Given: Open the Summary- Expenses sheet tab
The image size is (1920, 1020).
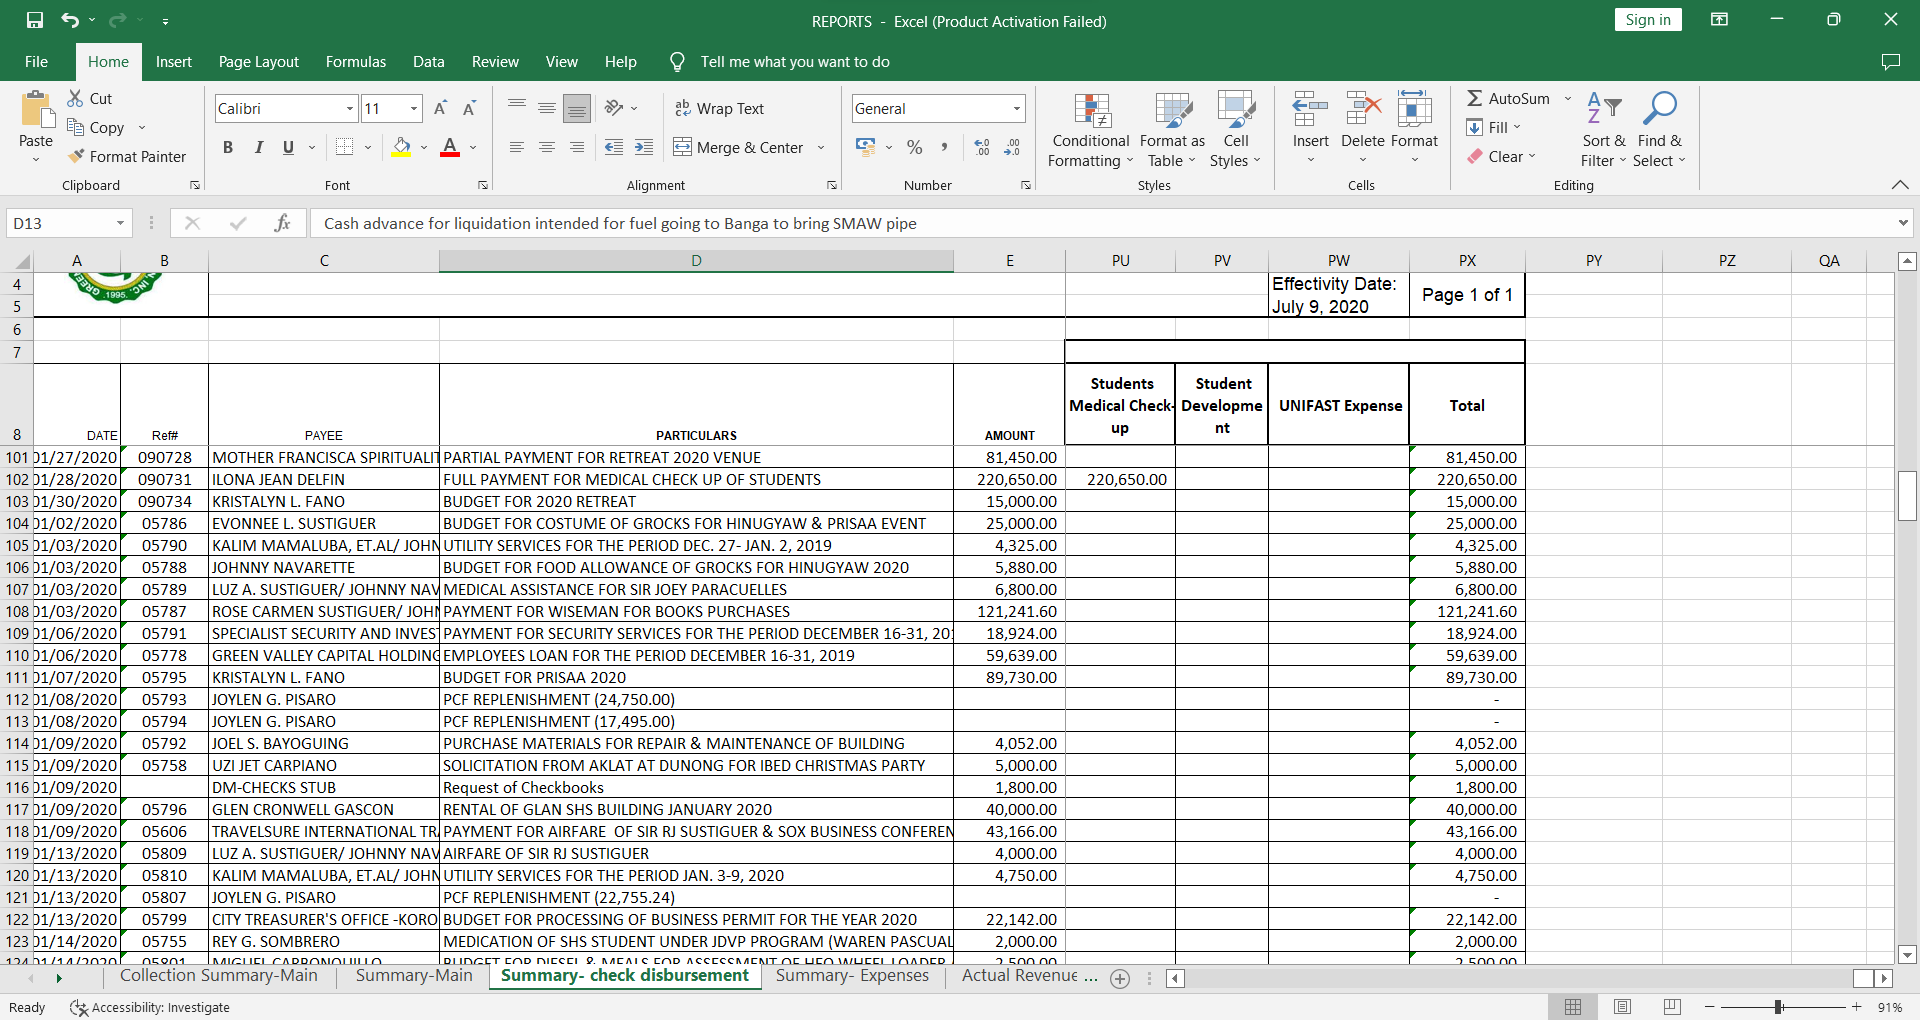Looking at the screenshot, I should pyautogui.click(x=852, y=976).
